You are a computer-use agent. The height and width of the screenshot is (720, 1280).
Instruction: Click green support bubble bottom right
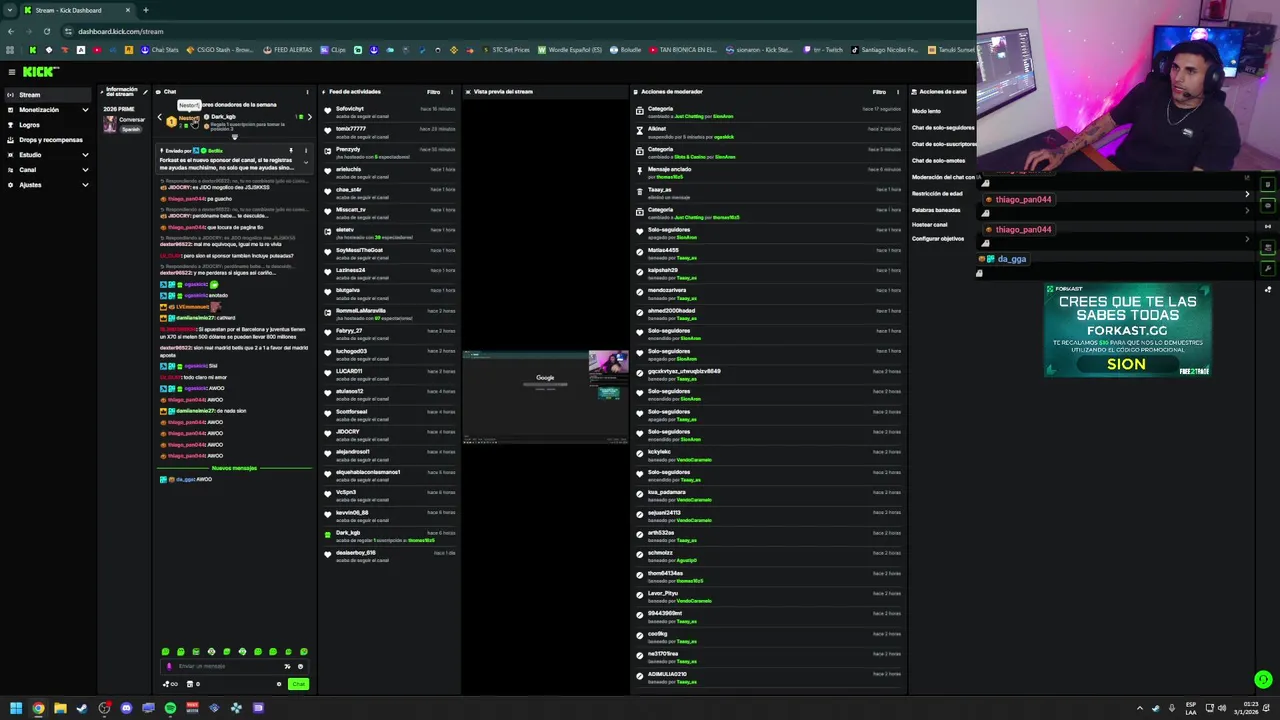pyautogui.click(x=1263, y=680)
